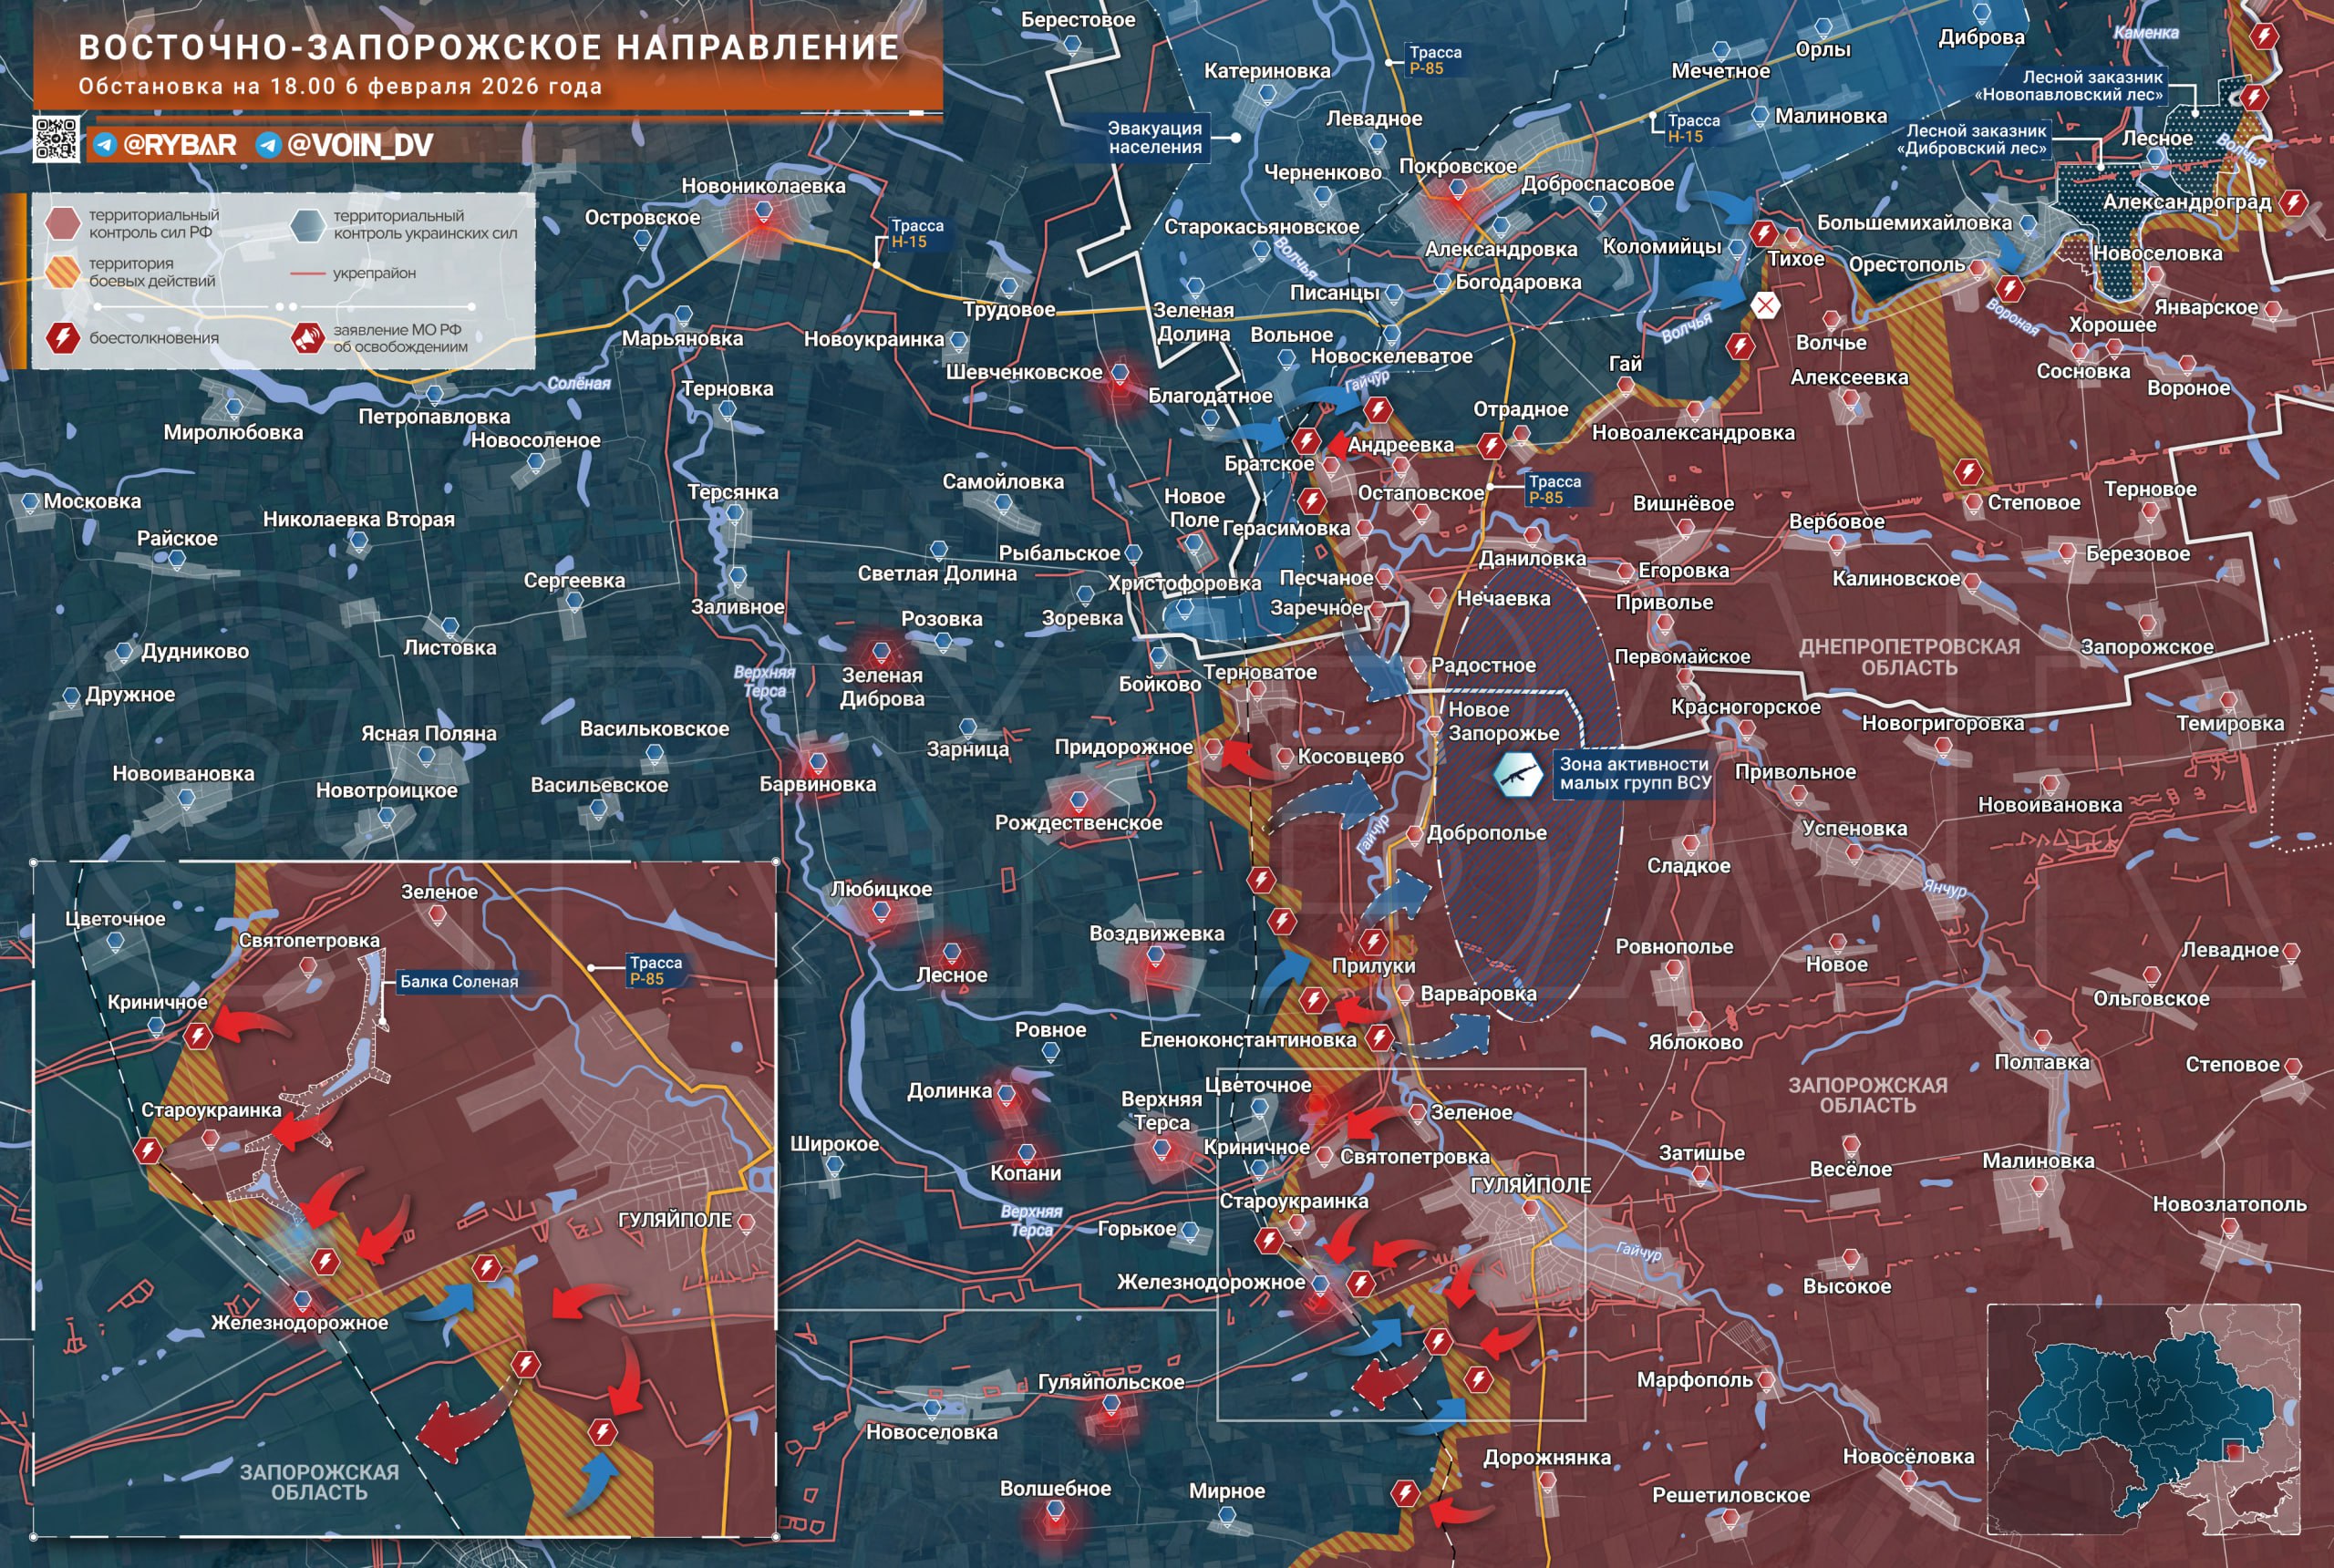This screenshot has height=1568, width=2334.
Task: Click the clash marker right of Александроград
Action: click(x=2293, y=203)
